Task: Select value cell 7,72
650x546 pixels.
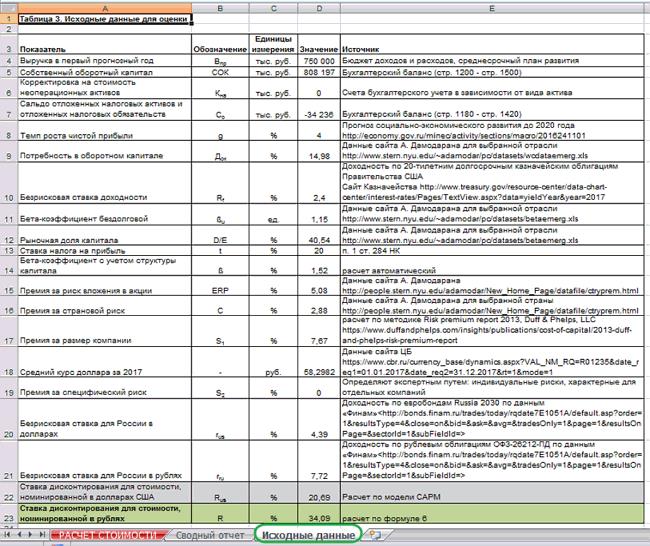Action: (319, 461)
